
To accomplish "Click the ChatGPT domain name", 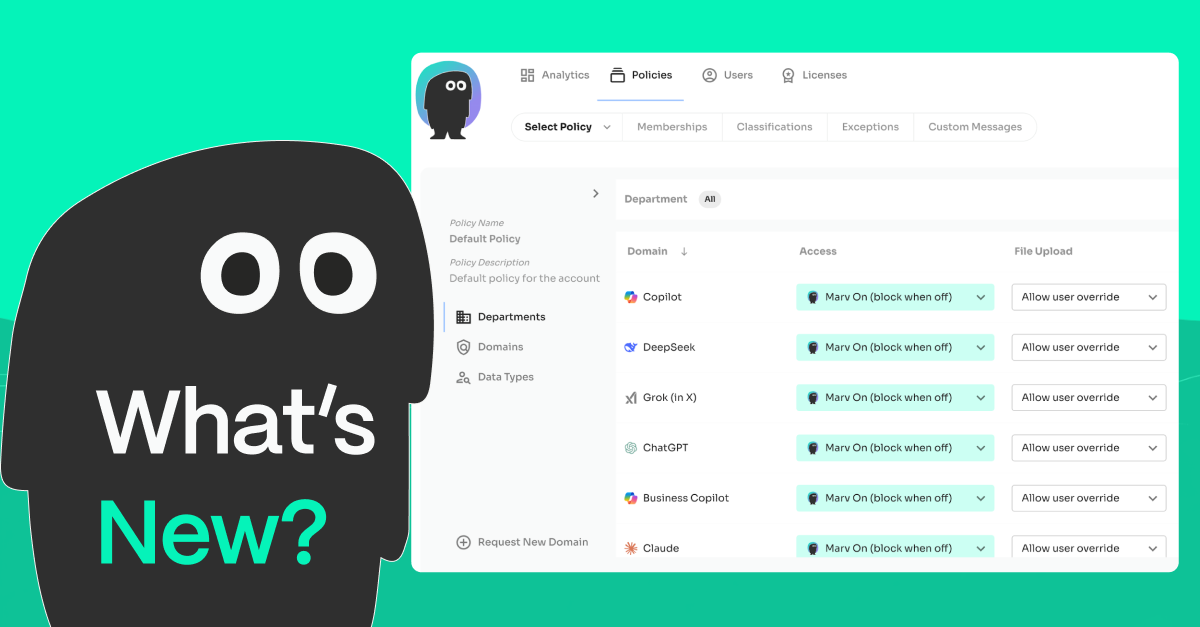I will click(x=665, y=448).
